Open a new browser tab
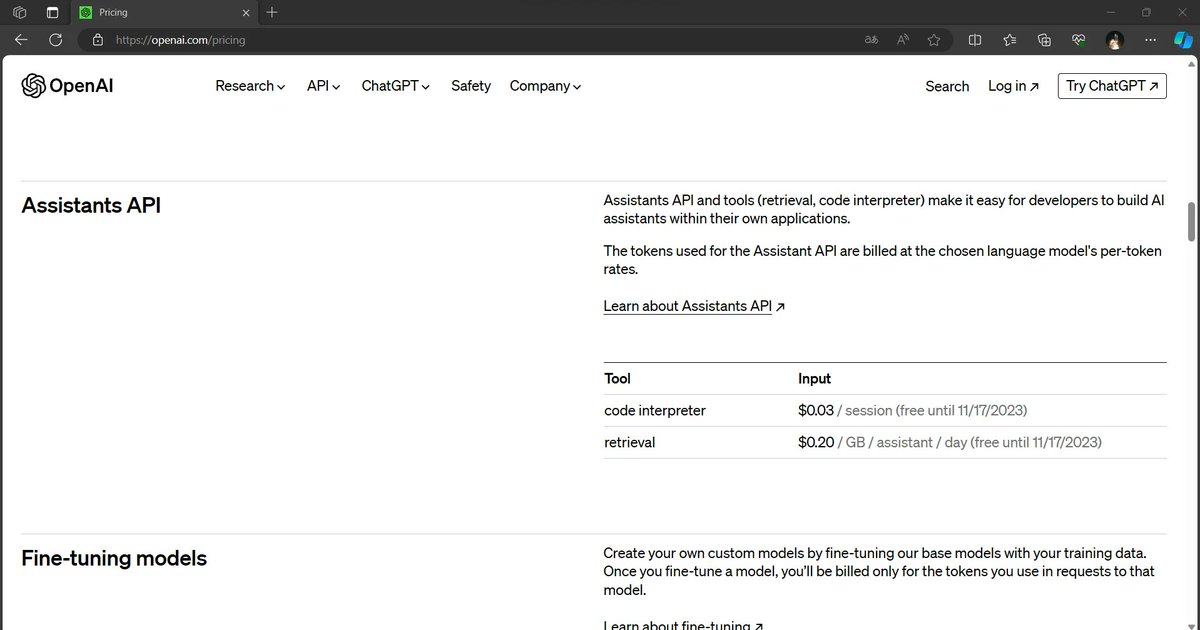The height and width of the screenshot is (630, 1200). [271, 12]
